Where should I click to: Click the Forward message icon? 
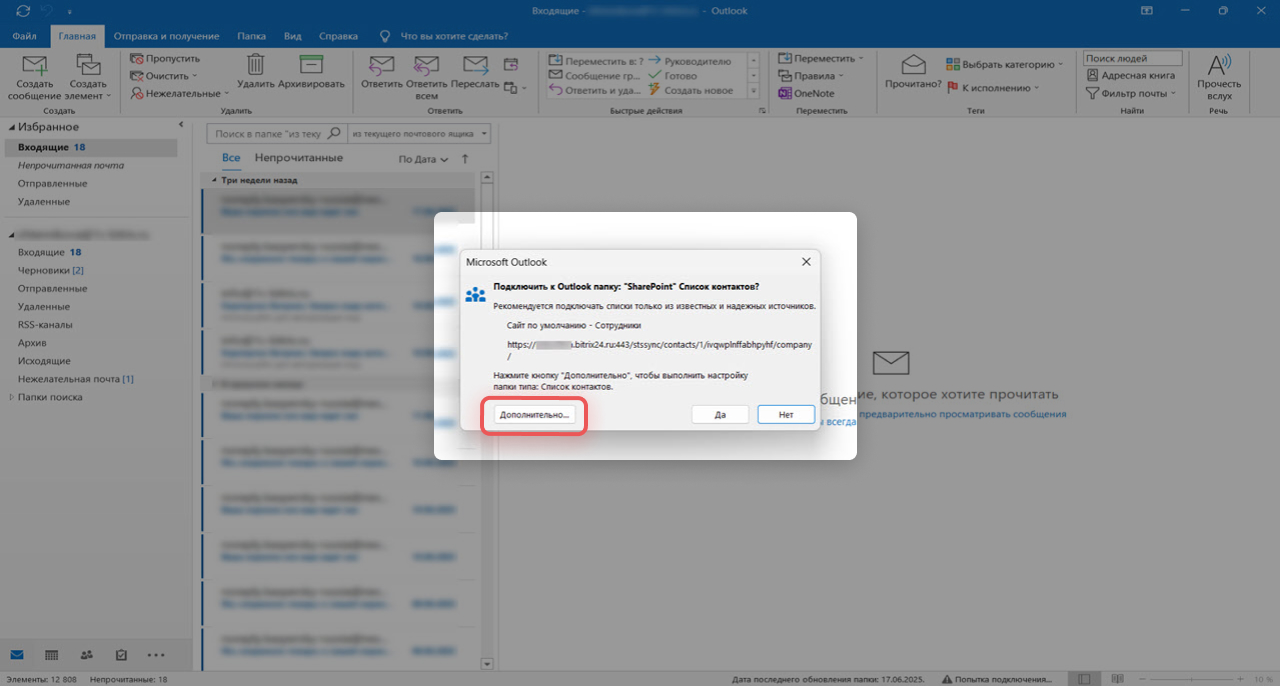pos(475,66)
